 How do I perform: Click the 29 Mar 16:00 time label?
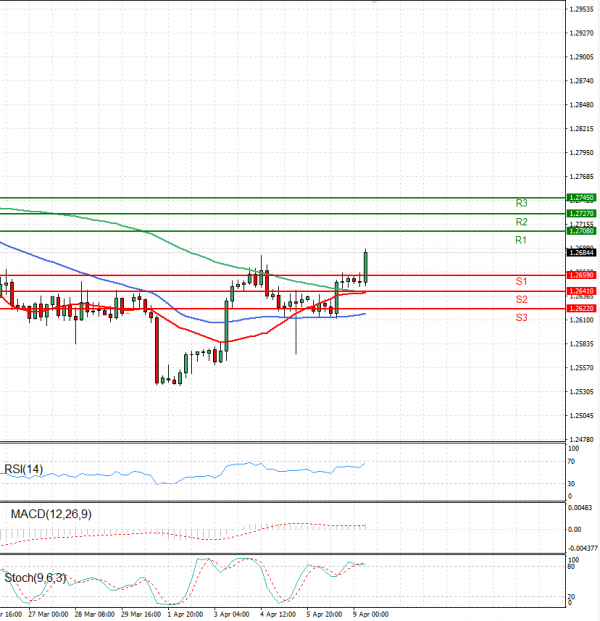pyautogui.click(x=141, y=615)
